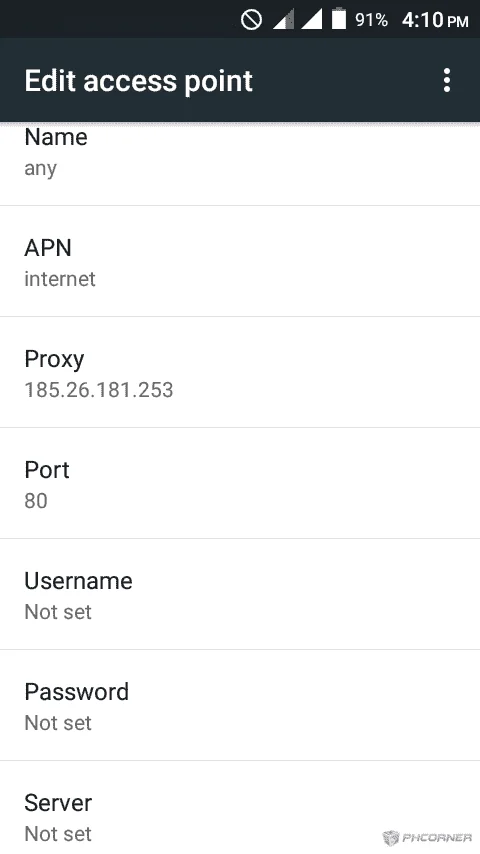Image resolution: width=480 pixels, height=854 pixels.
Task: Edit the Port setting
Action: tap(240, 484)
